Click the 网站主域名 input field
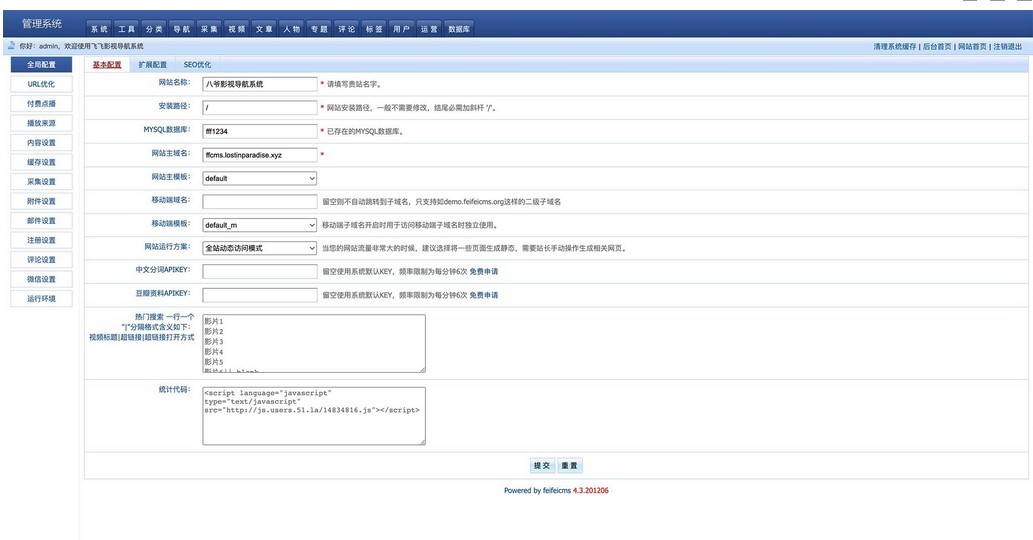The width and height of the screenshot is (1033, 540). (x=260, y=155)
